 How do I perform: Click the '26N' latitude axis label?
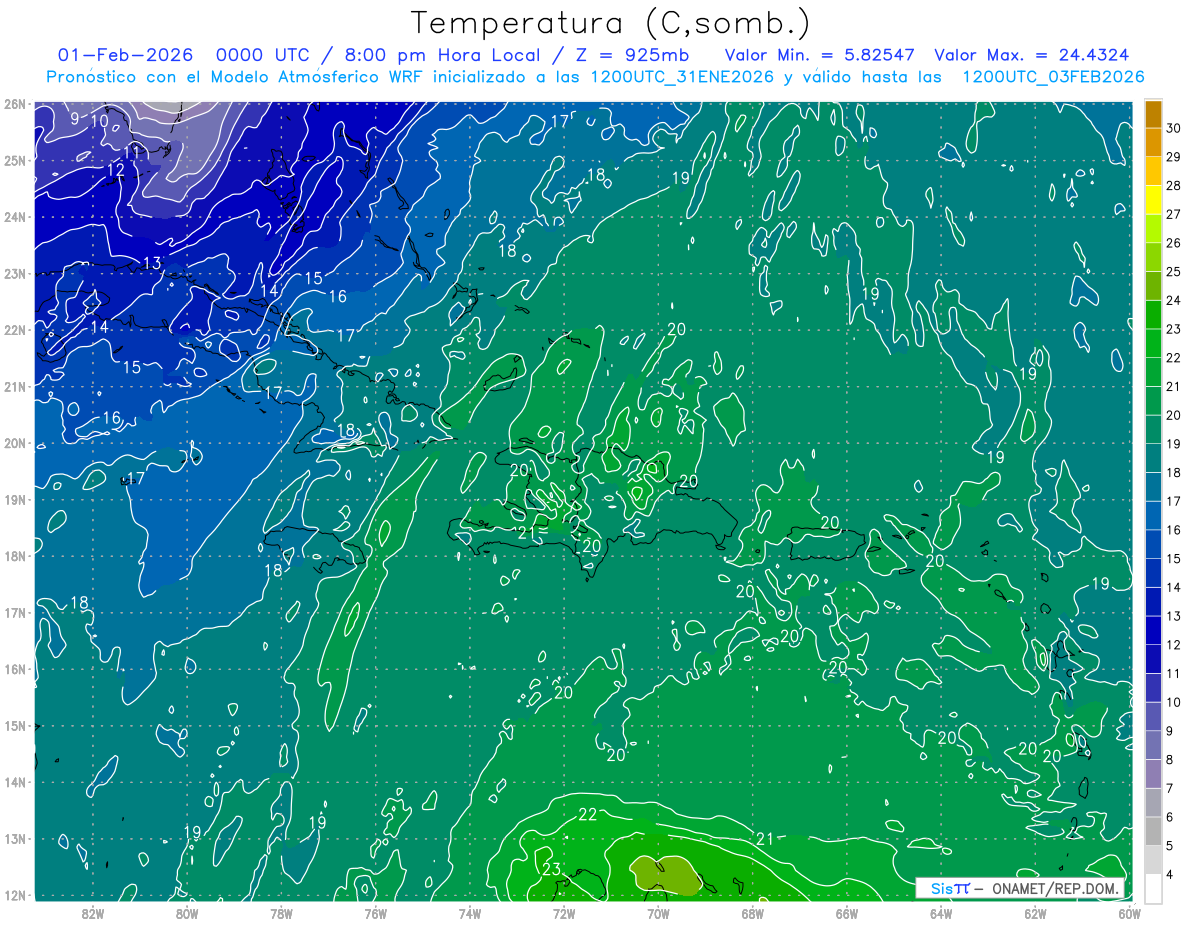click(x=14, y=103)
